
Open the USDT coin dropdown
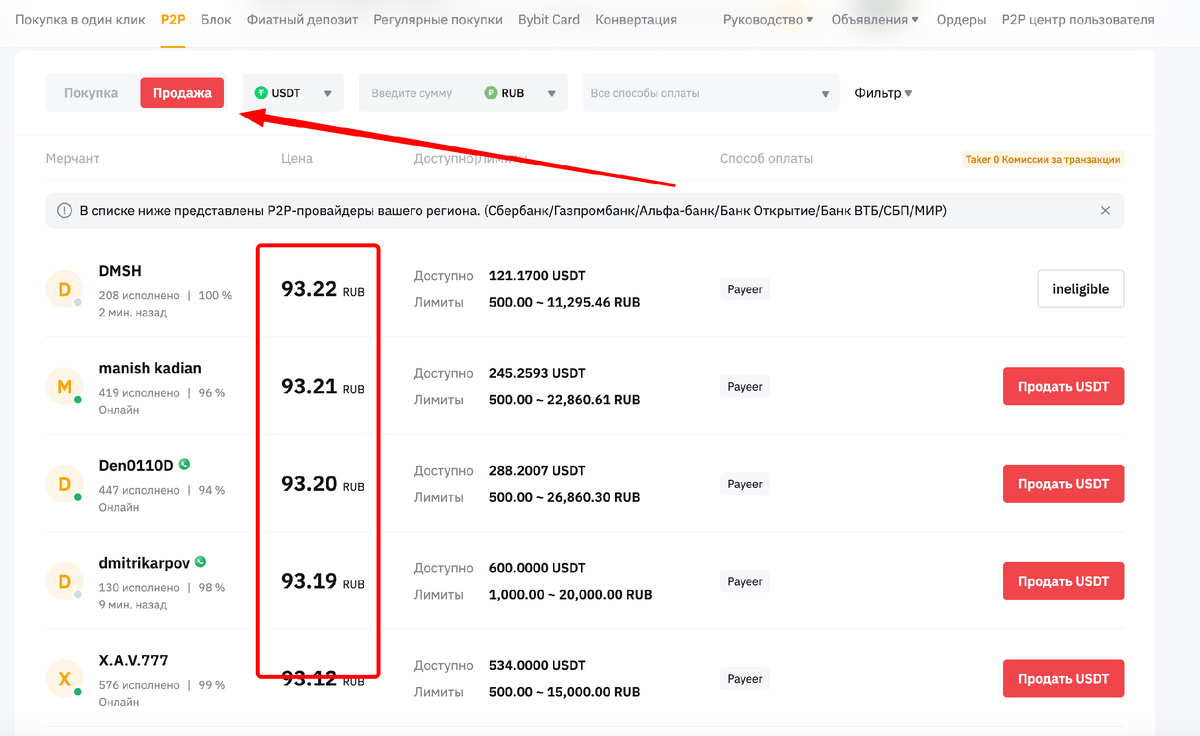point(294,93)
